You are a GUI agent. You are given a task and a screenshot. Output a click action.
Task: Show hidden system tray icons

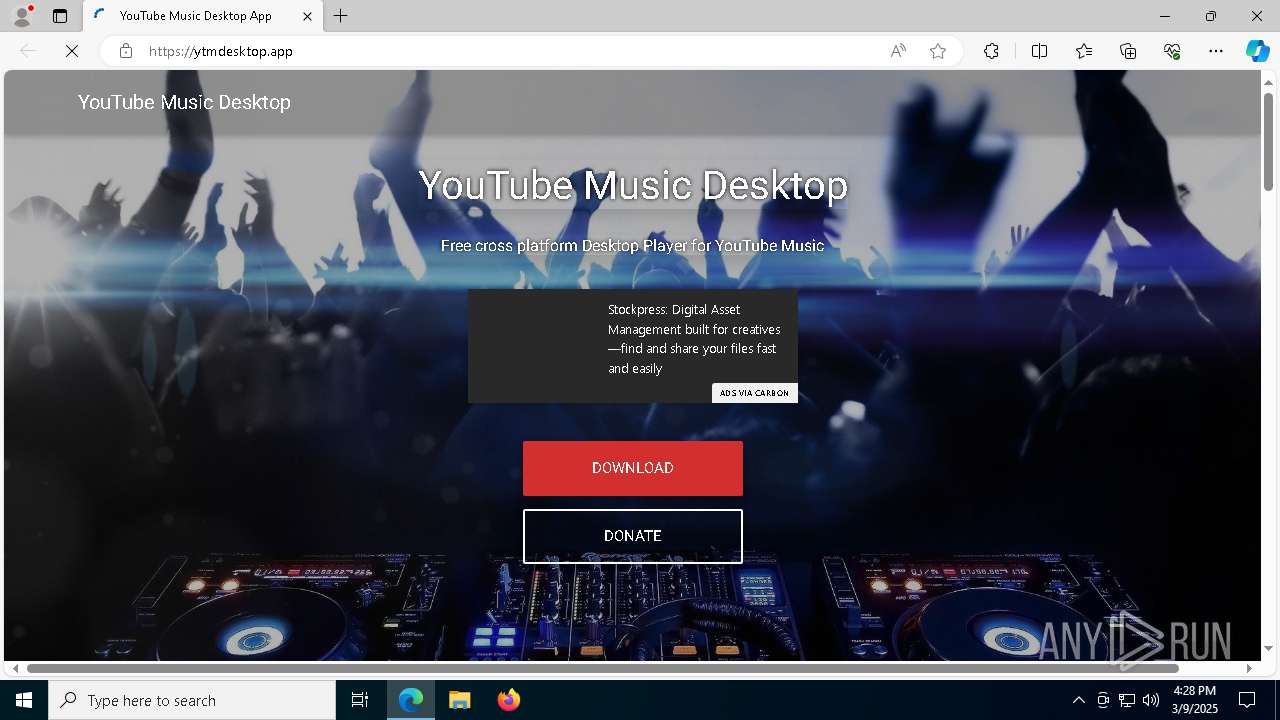(1078, 700)
